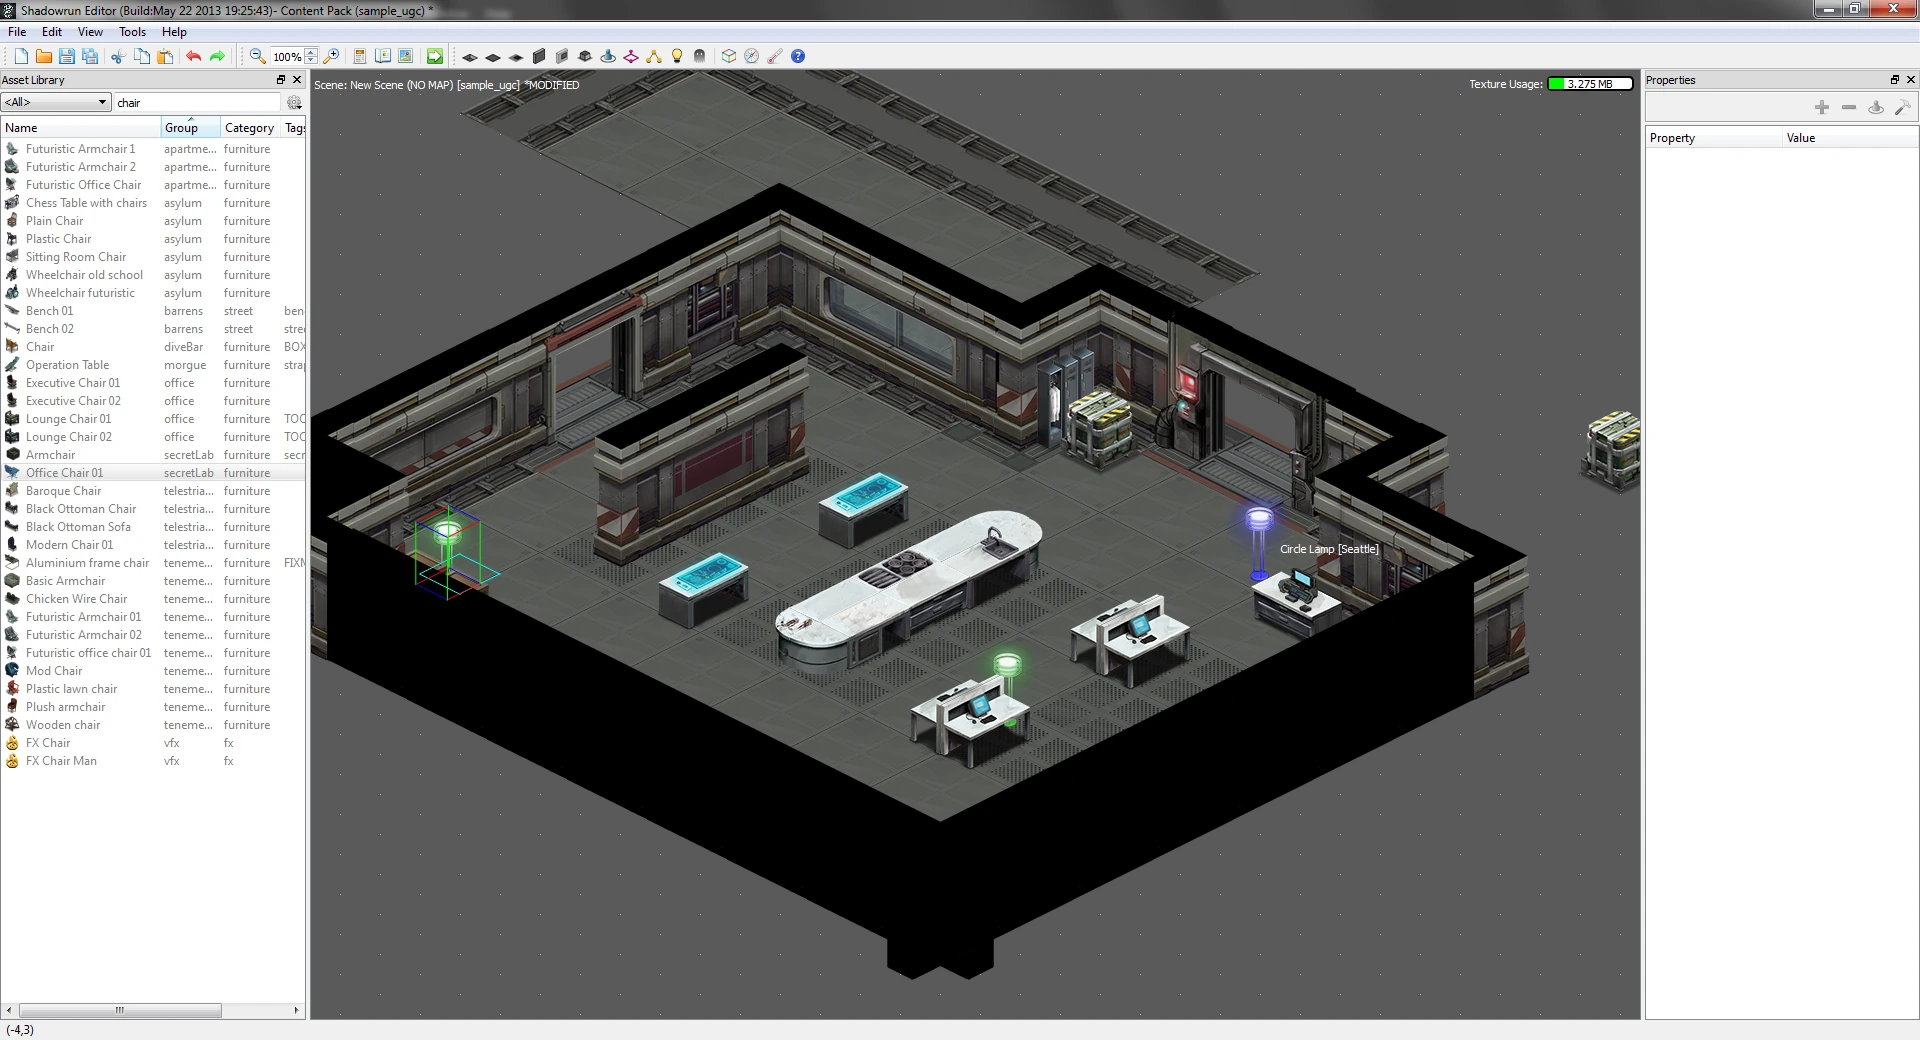
Task: Close the Properties panel
Action: [x=1911, y=80]
